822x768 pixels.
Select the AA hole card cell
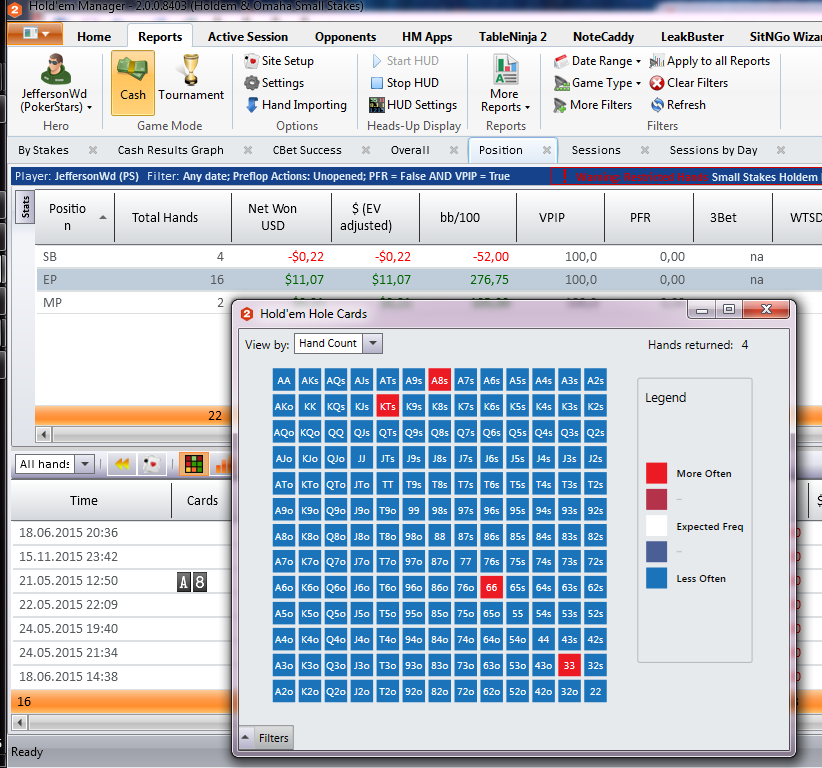(284, 381)
